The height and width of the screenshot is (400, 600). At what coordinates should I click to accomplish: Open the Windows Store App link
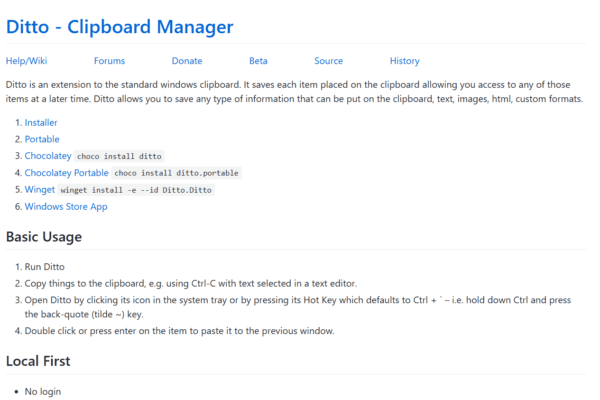pos(66,207)
